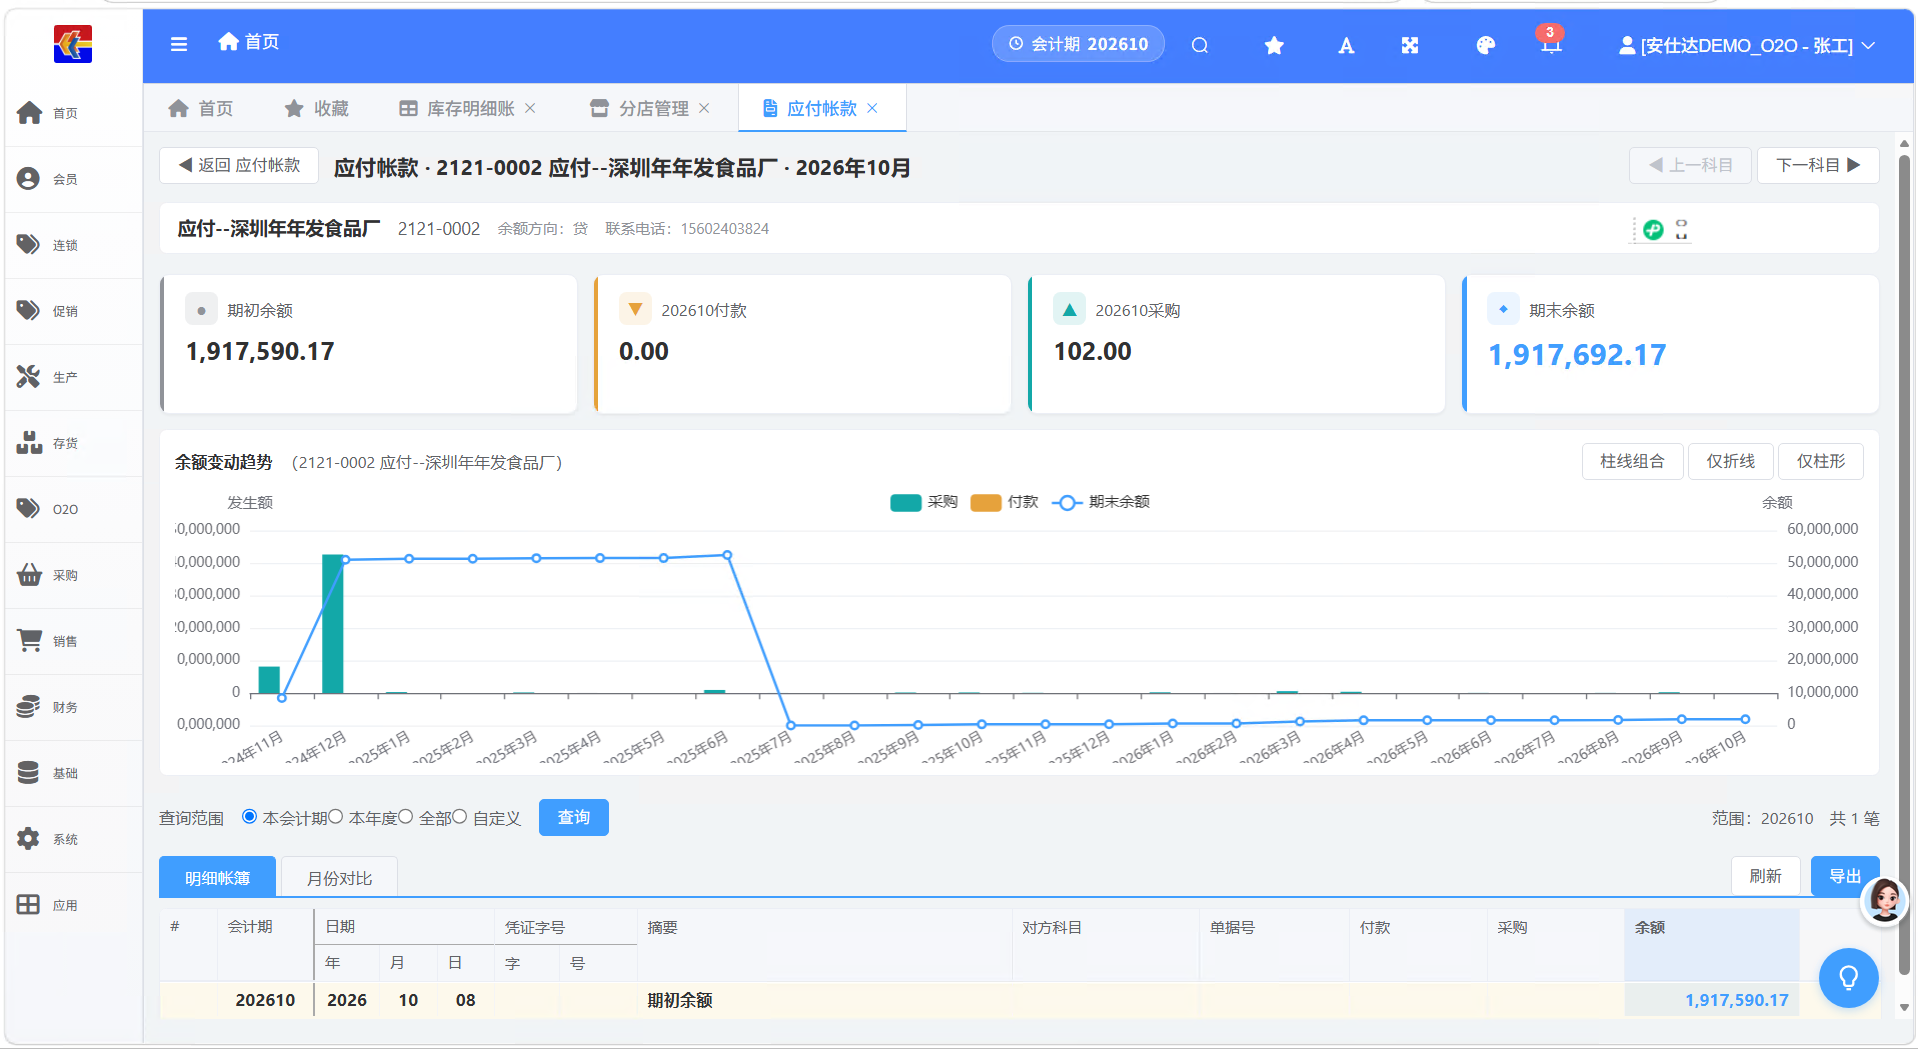This screenshot has height=1049, width=1918.
Task: Select 本年度 radio option
Action: coord(336,817)
